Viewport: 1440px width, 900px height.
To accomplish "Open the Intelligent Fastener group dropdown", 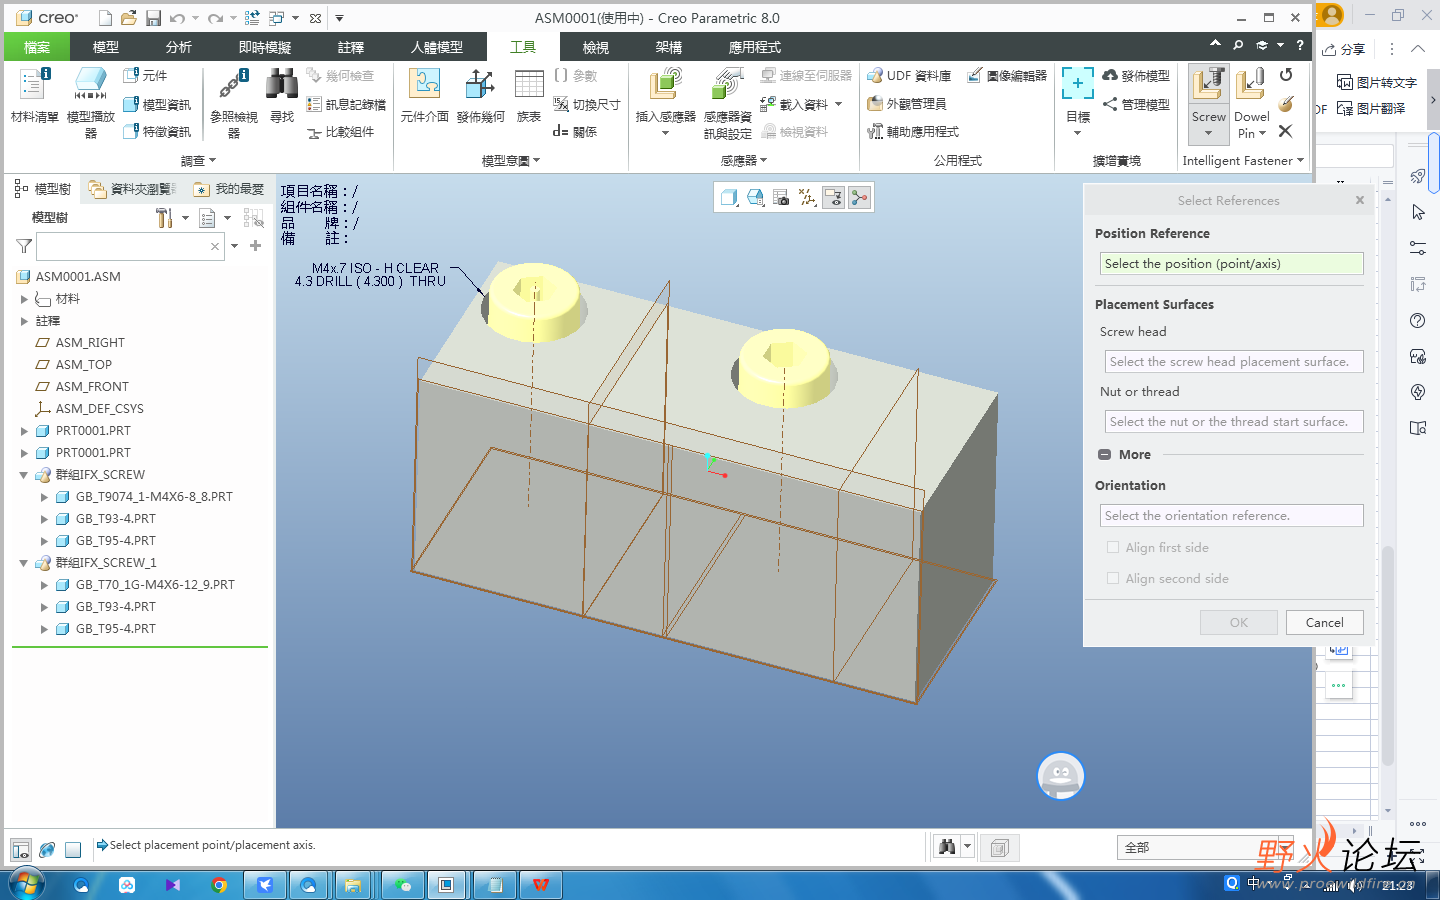I will [x=1300, y=160].
